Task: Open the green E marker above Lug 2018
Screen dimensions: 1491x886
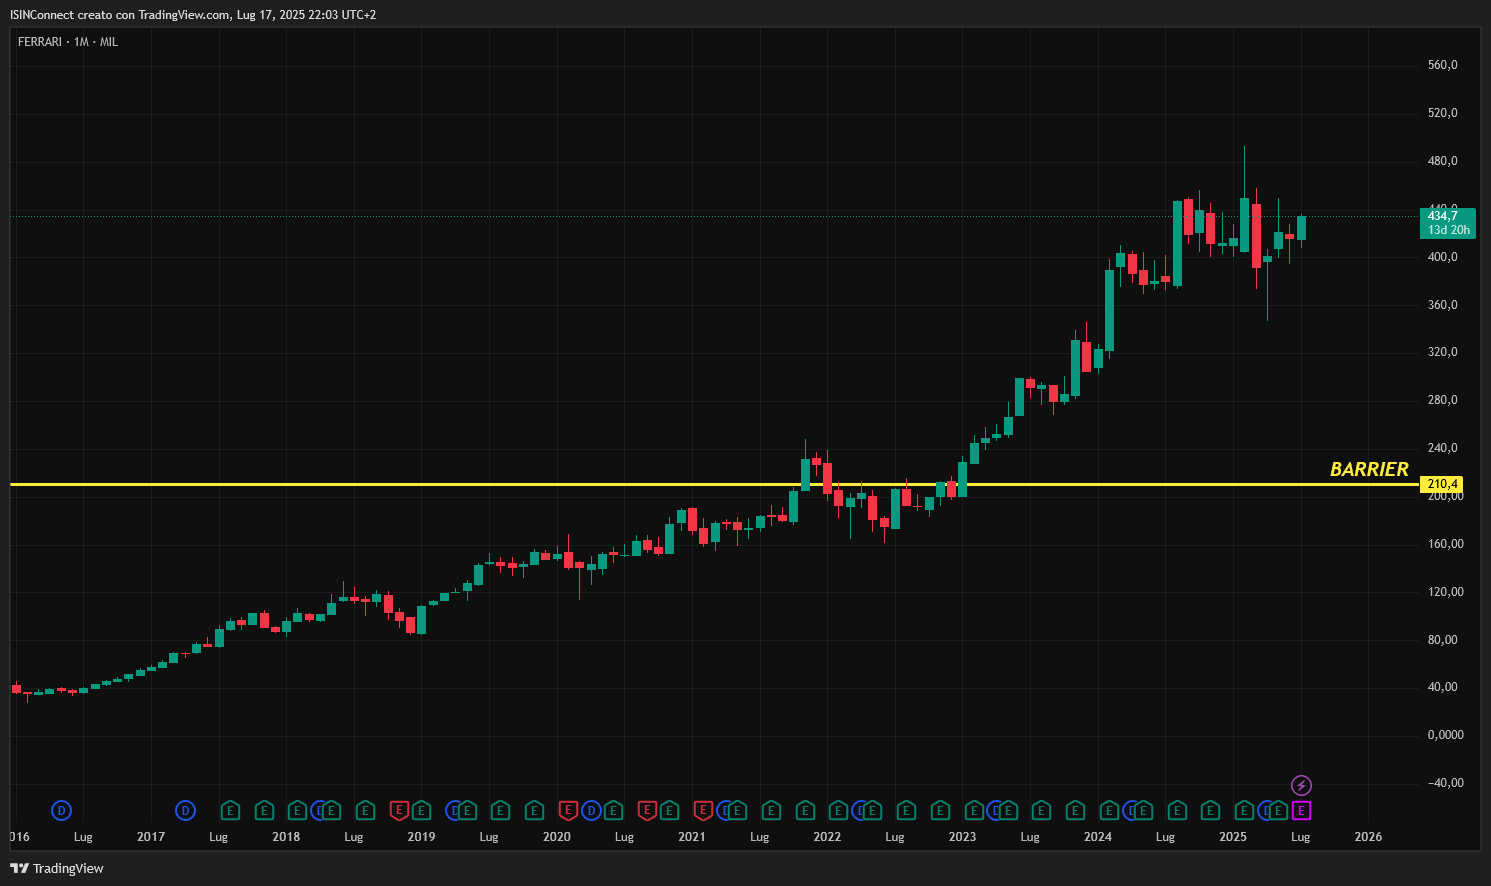Action: [x=365, y=810]
